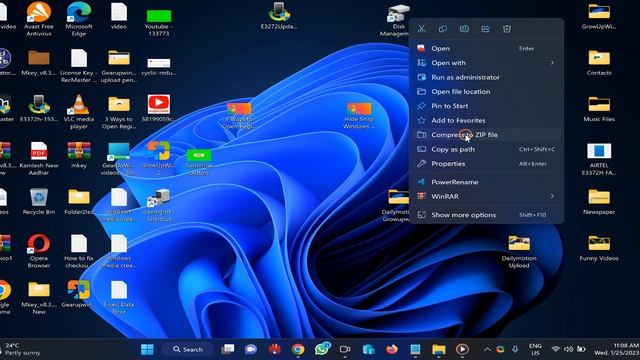Select the Recycle Bin
This screenshot has width=640, height=360.
(x=39, y=201)
